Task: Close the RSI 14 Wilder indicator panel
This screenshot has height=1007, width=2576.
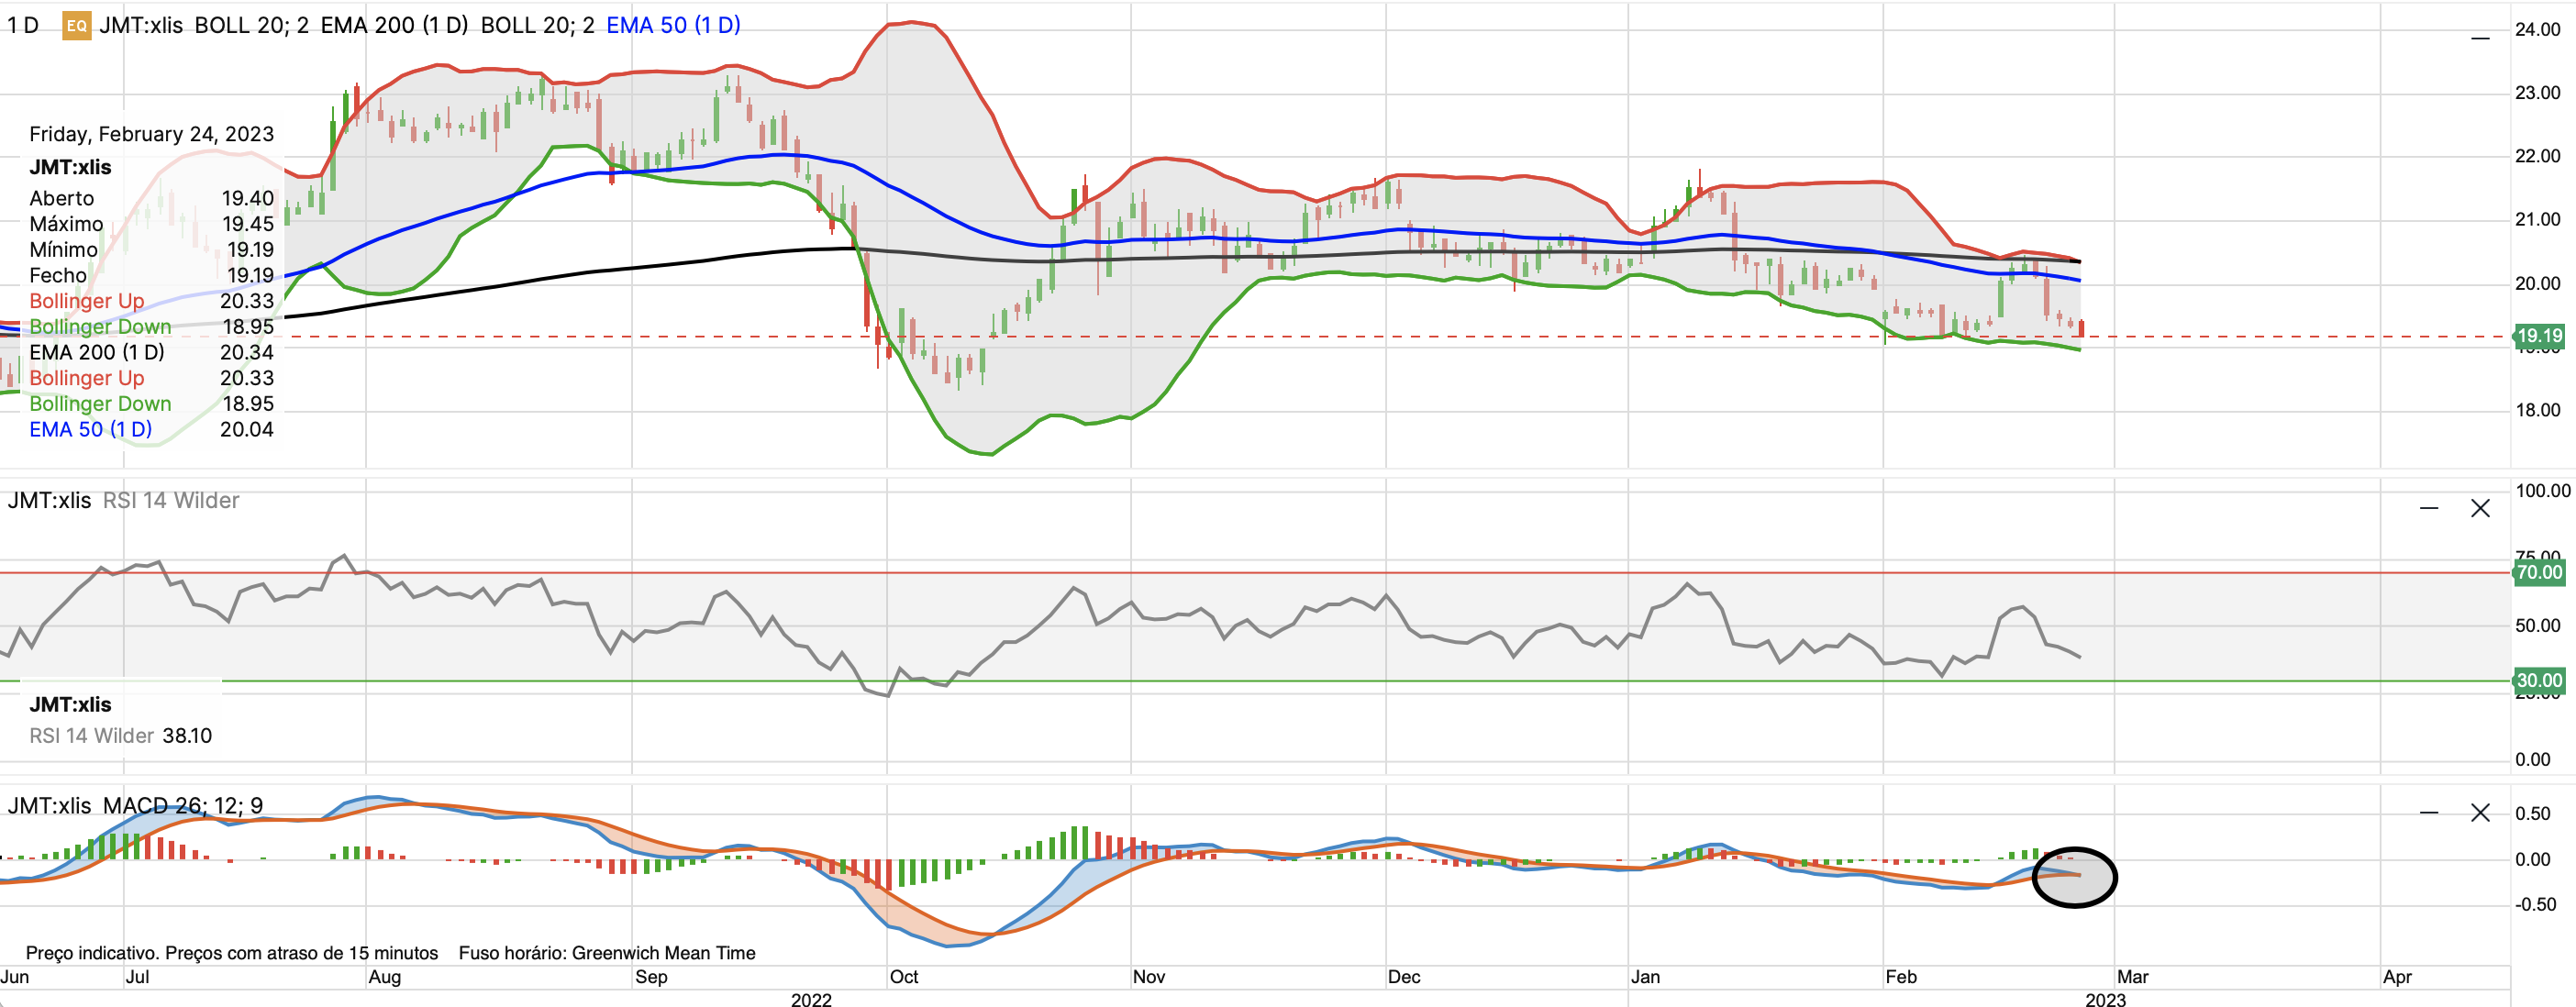Action: pos(2480,508)
